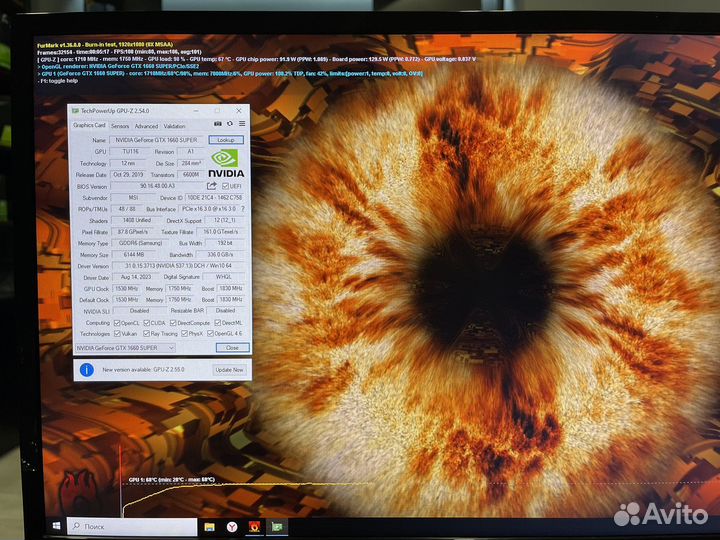
Task: Click the GPU-Z screenshot camera icon
Action: [220, 124]
